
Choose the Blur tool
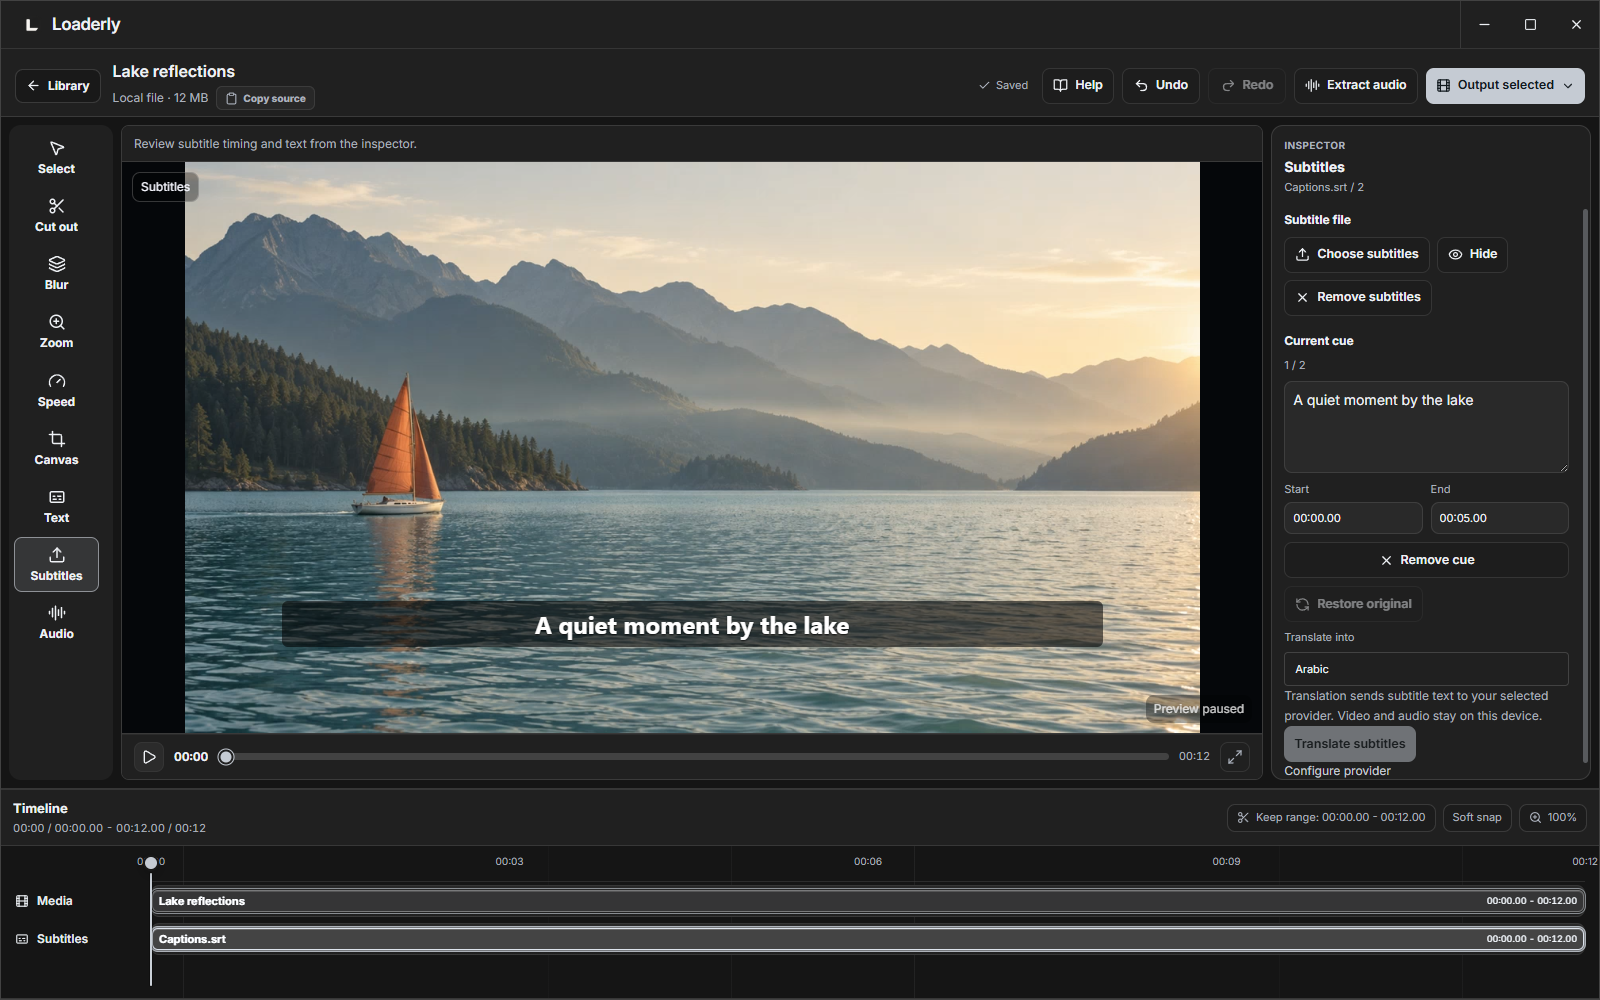56,274
